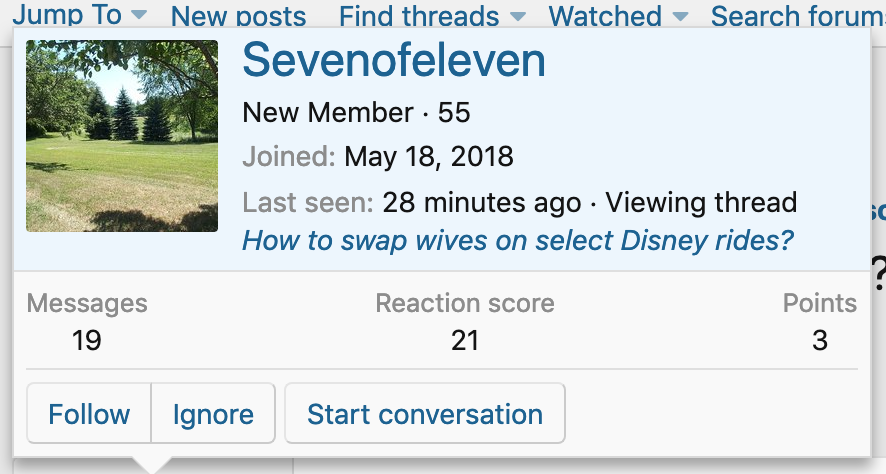Click the Reaction score label
This screenshot has height=474, width=886.
tap(465, 304)
